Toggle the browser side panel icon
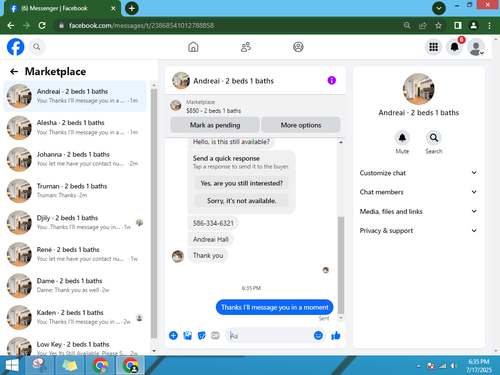 458,25
